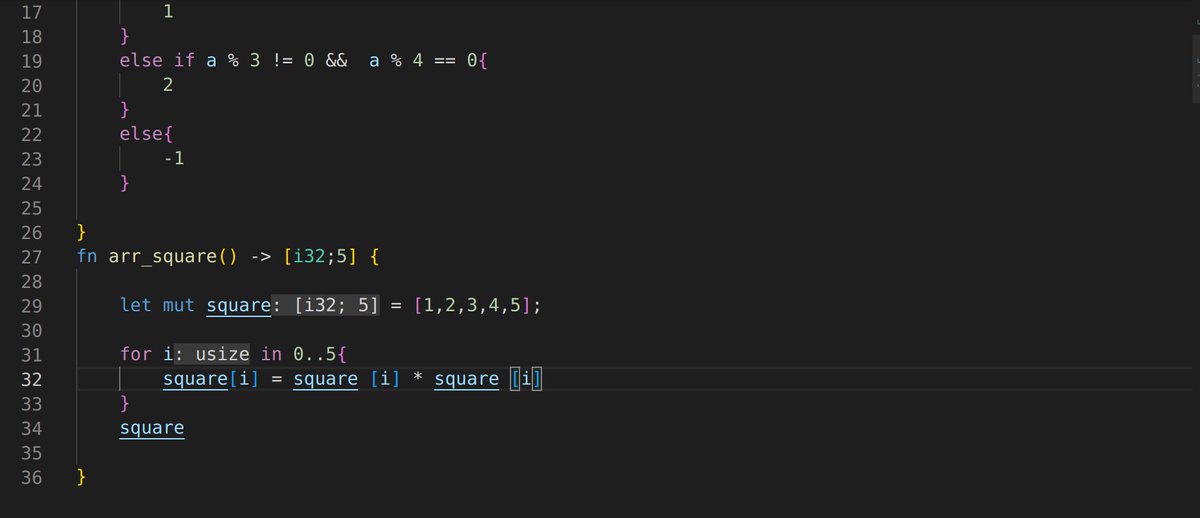Click line number 25 in the gutter
Viewport: 1200px width, 518px height.
click(x=31, y=208)
